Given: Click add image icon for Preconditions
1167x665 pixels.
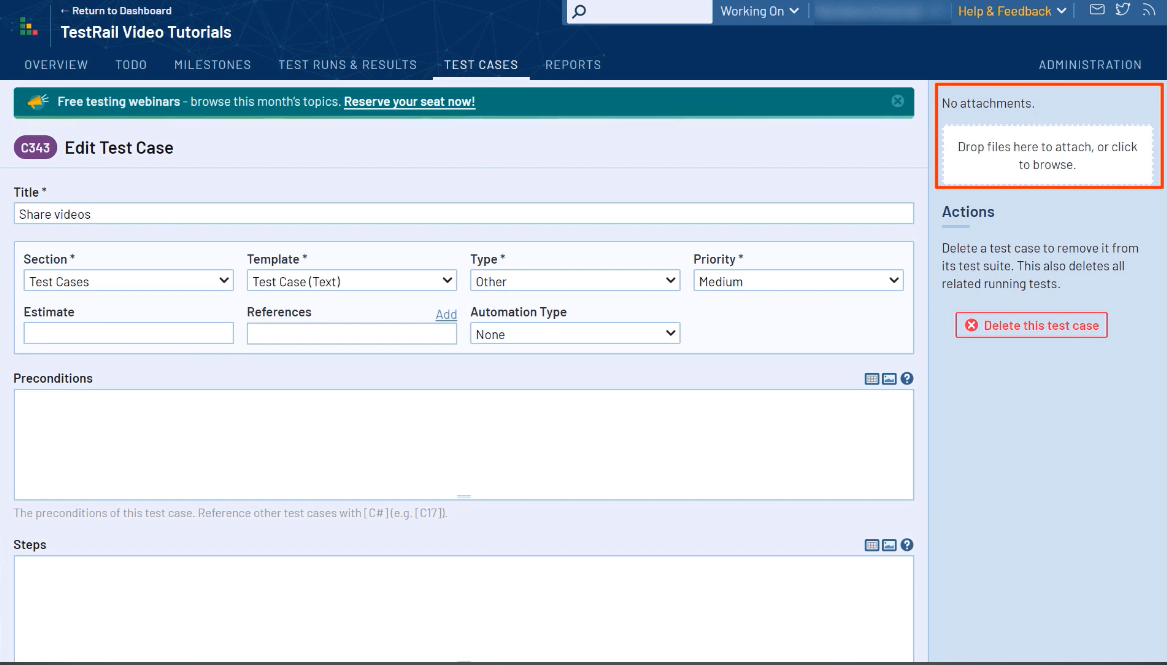Looking at the screenshot, I should [x=889, y=379].
